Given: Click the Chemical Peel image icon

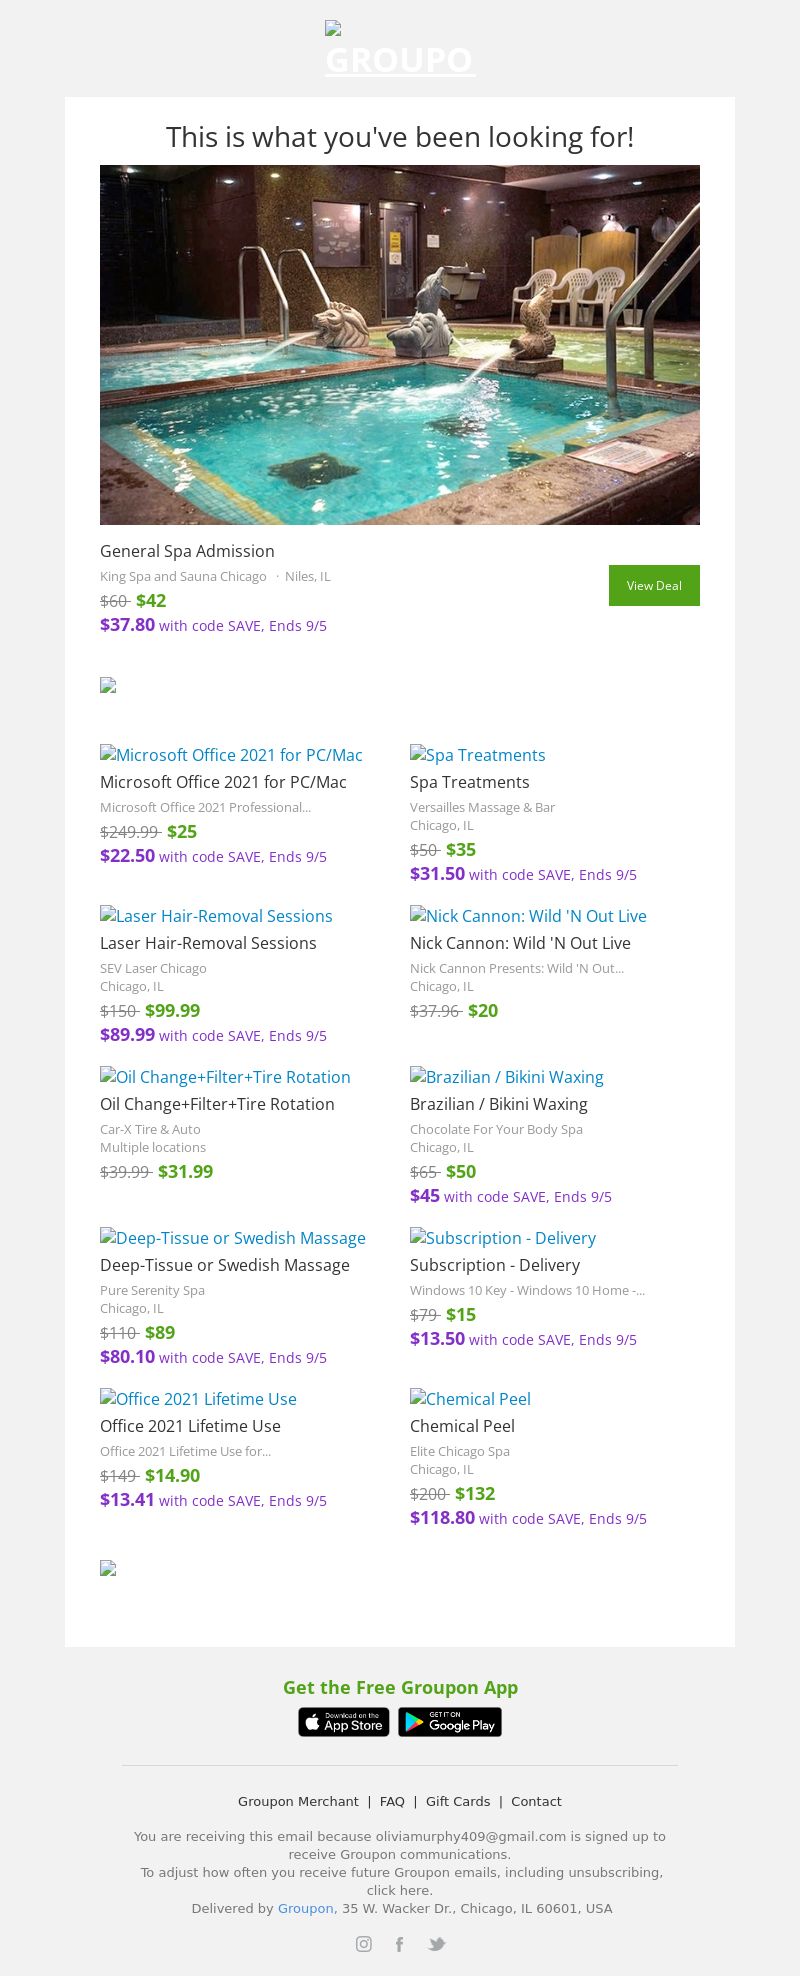Looking at the screenshot, I should coord(418,1398).
